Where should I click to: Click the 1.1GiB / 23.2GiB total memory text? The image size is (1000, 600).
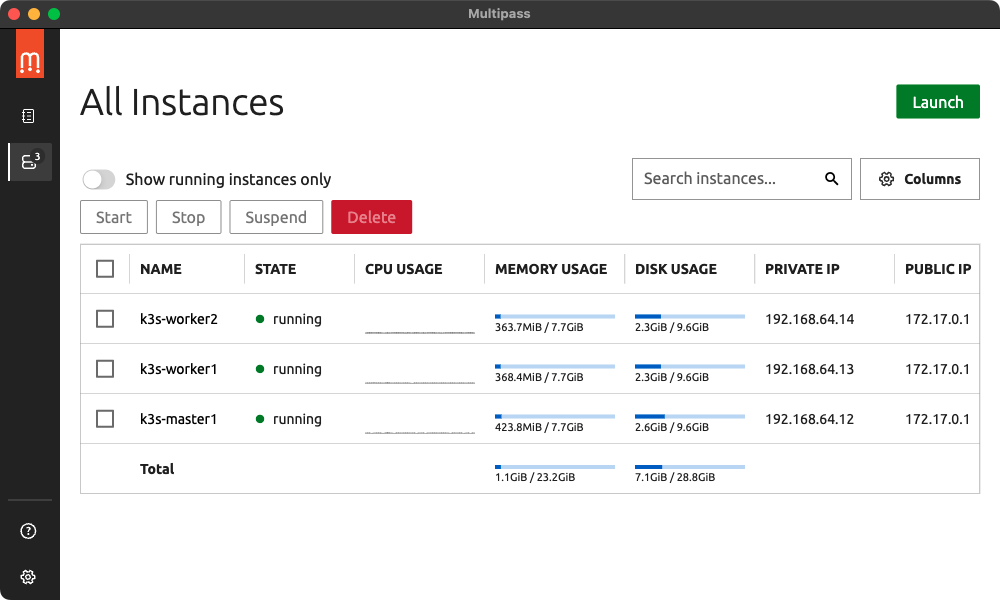coord(535,477)
